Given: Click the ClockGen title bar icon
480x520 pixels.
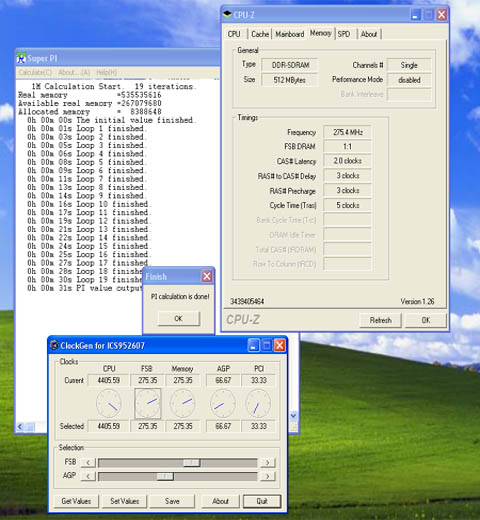Looking at the screenshot, I should [x=54, y=345].
